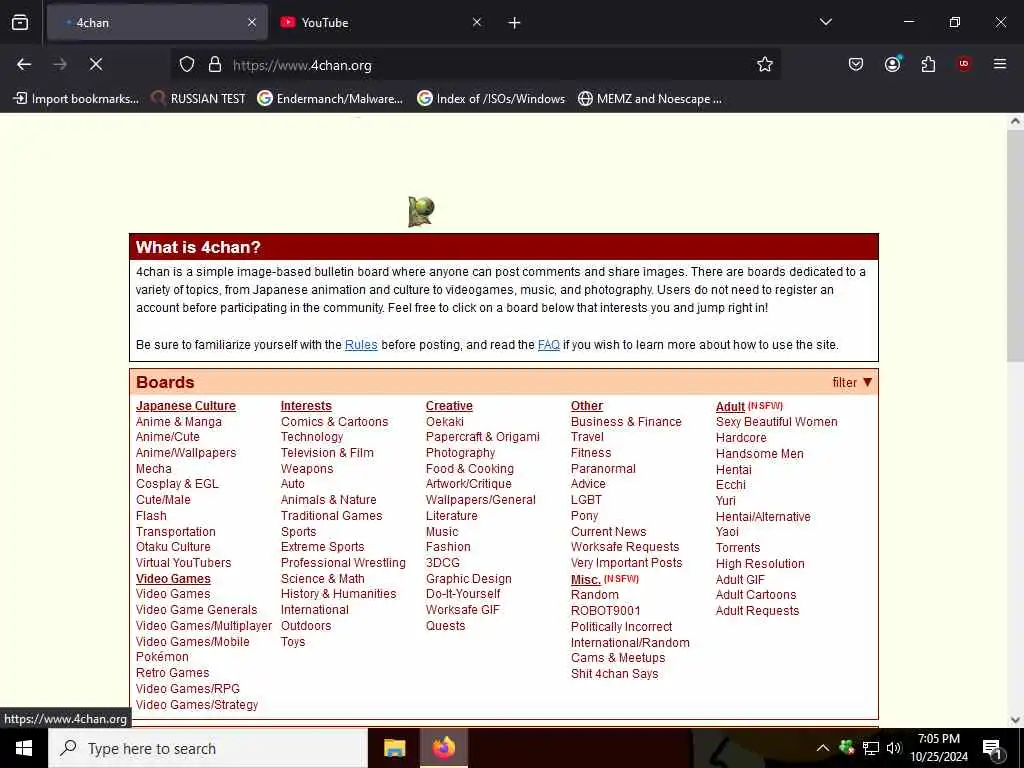Open Endermanch/Malware bookmark

tap(330, 99)
